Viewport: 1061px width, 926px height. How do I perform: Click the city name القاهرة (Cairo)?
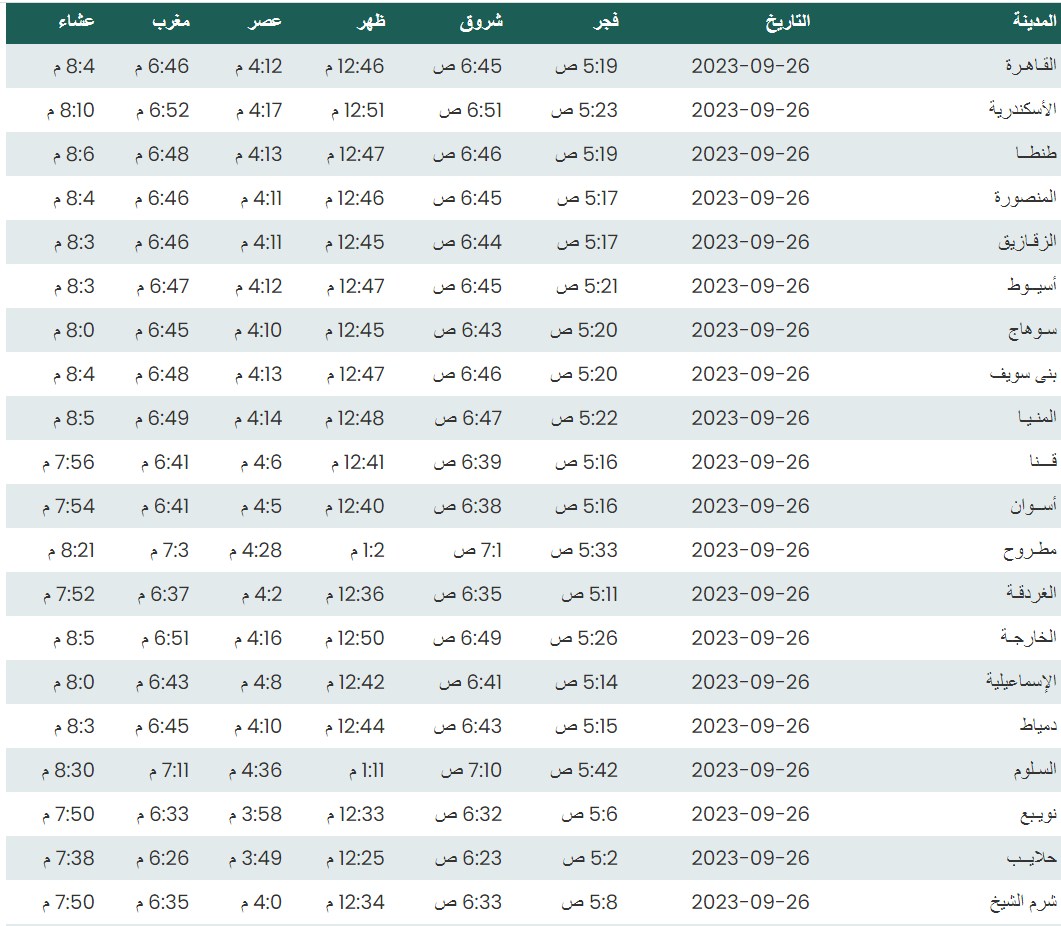(x=1028, y=66)
